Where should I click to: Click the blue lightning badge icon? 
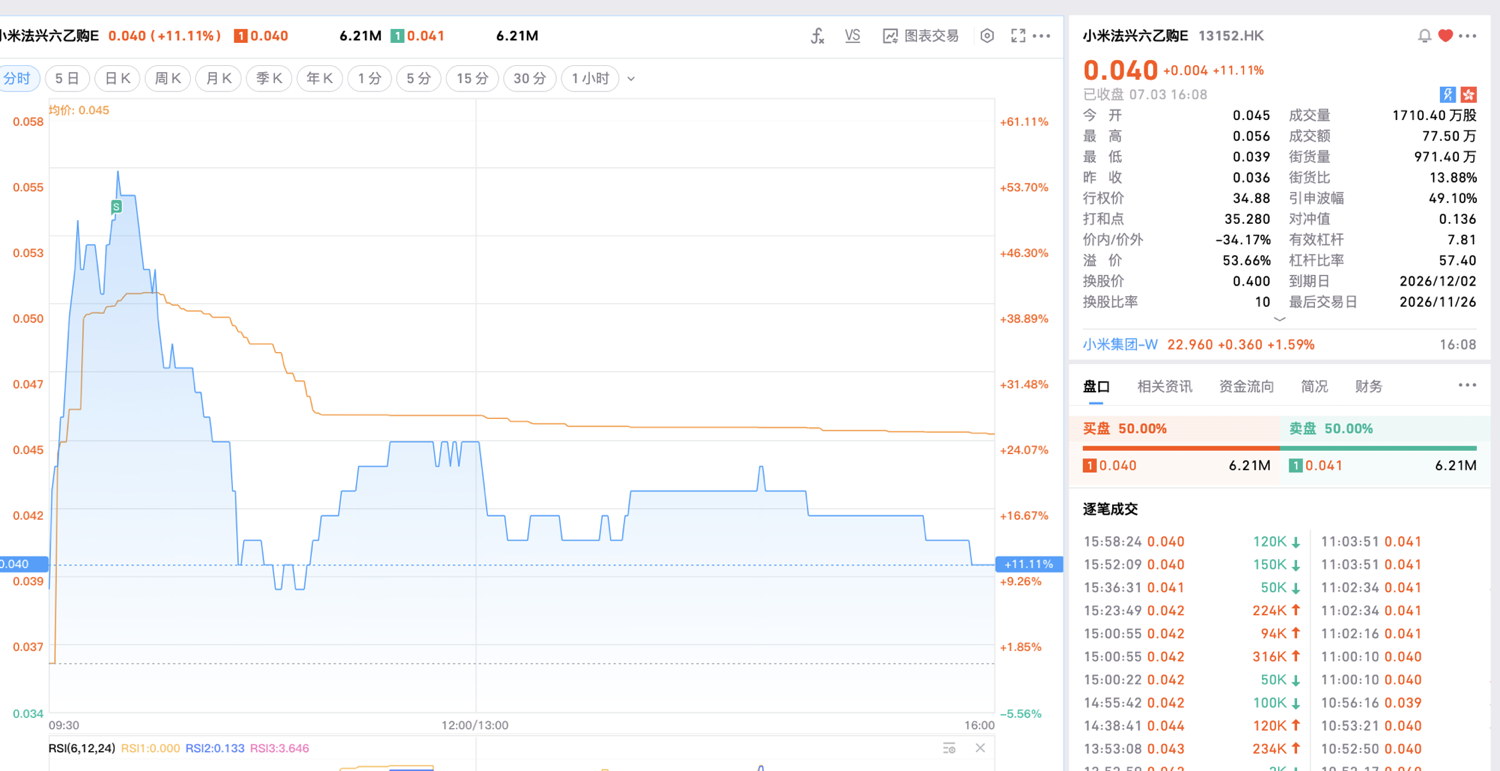[1447, 94]
